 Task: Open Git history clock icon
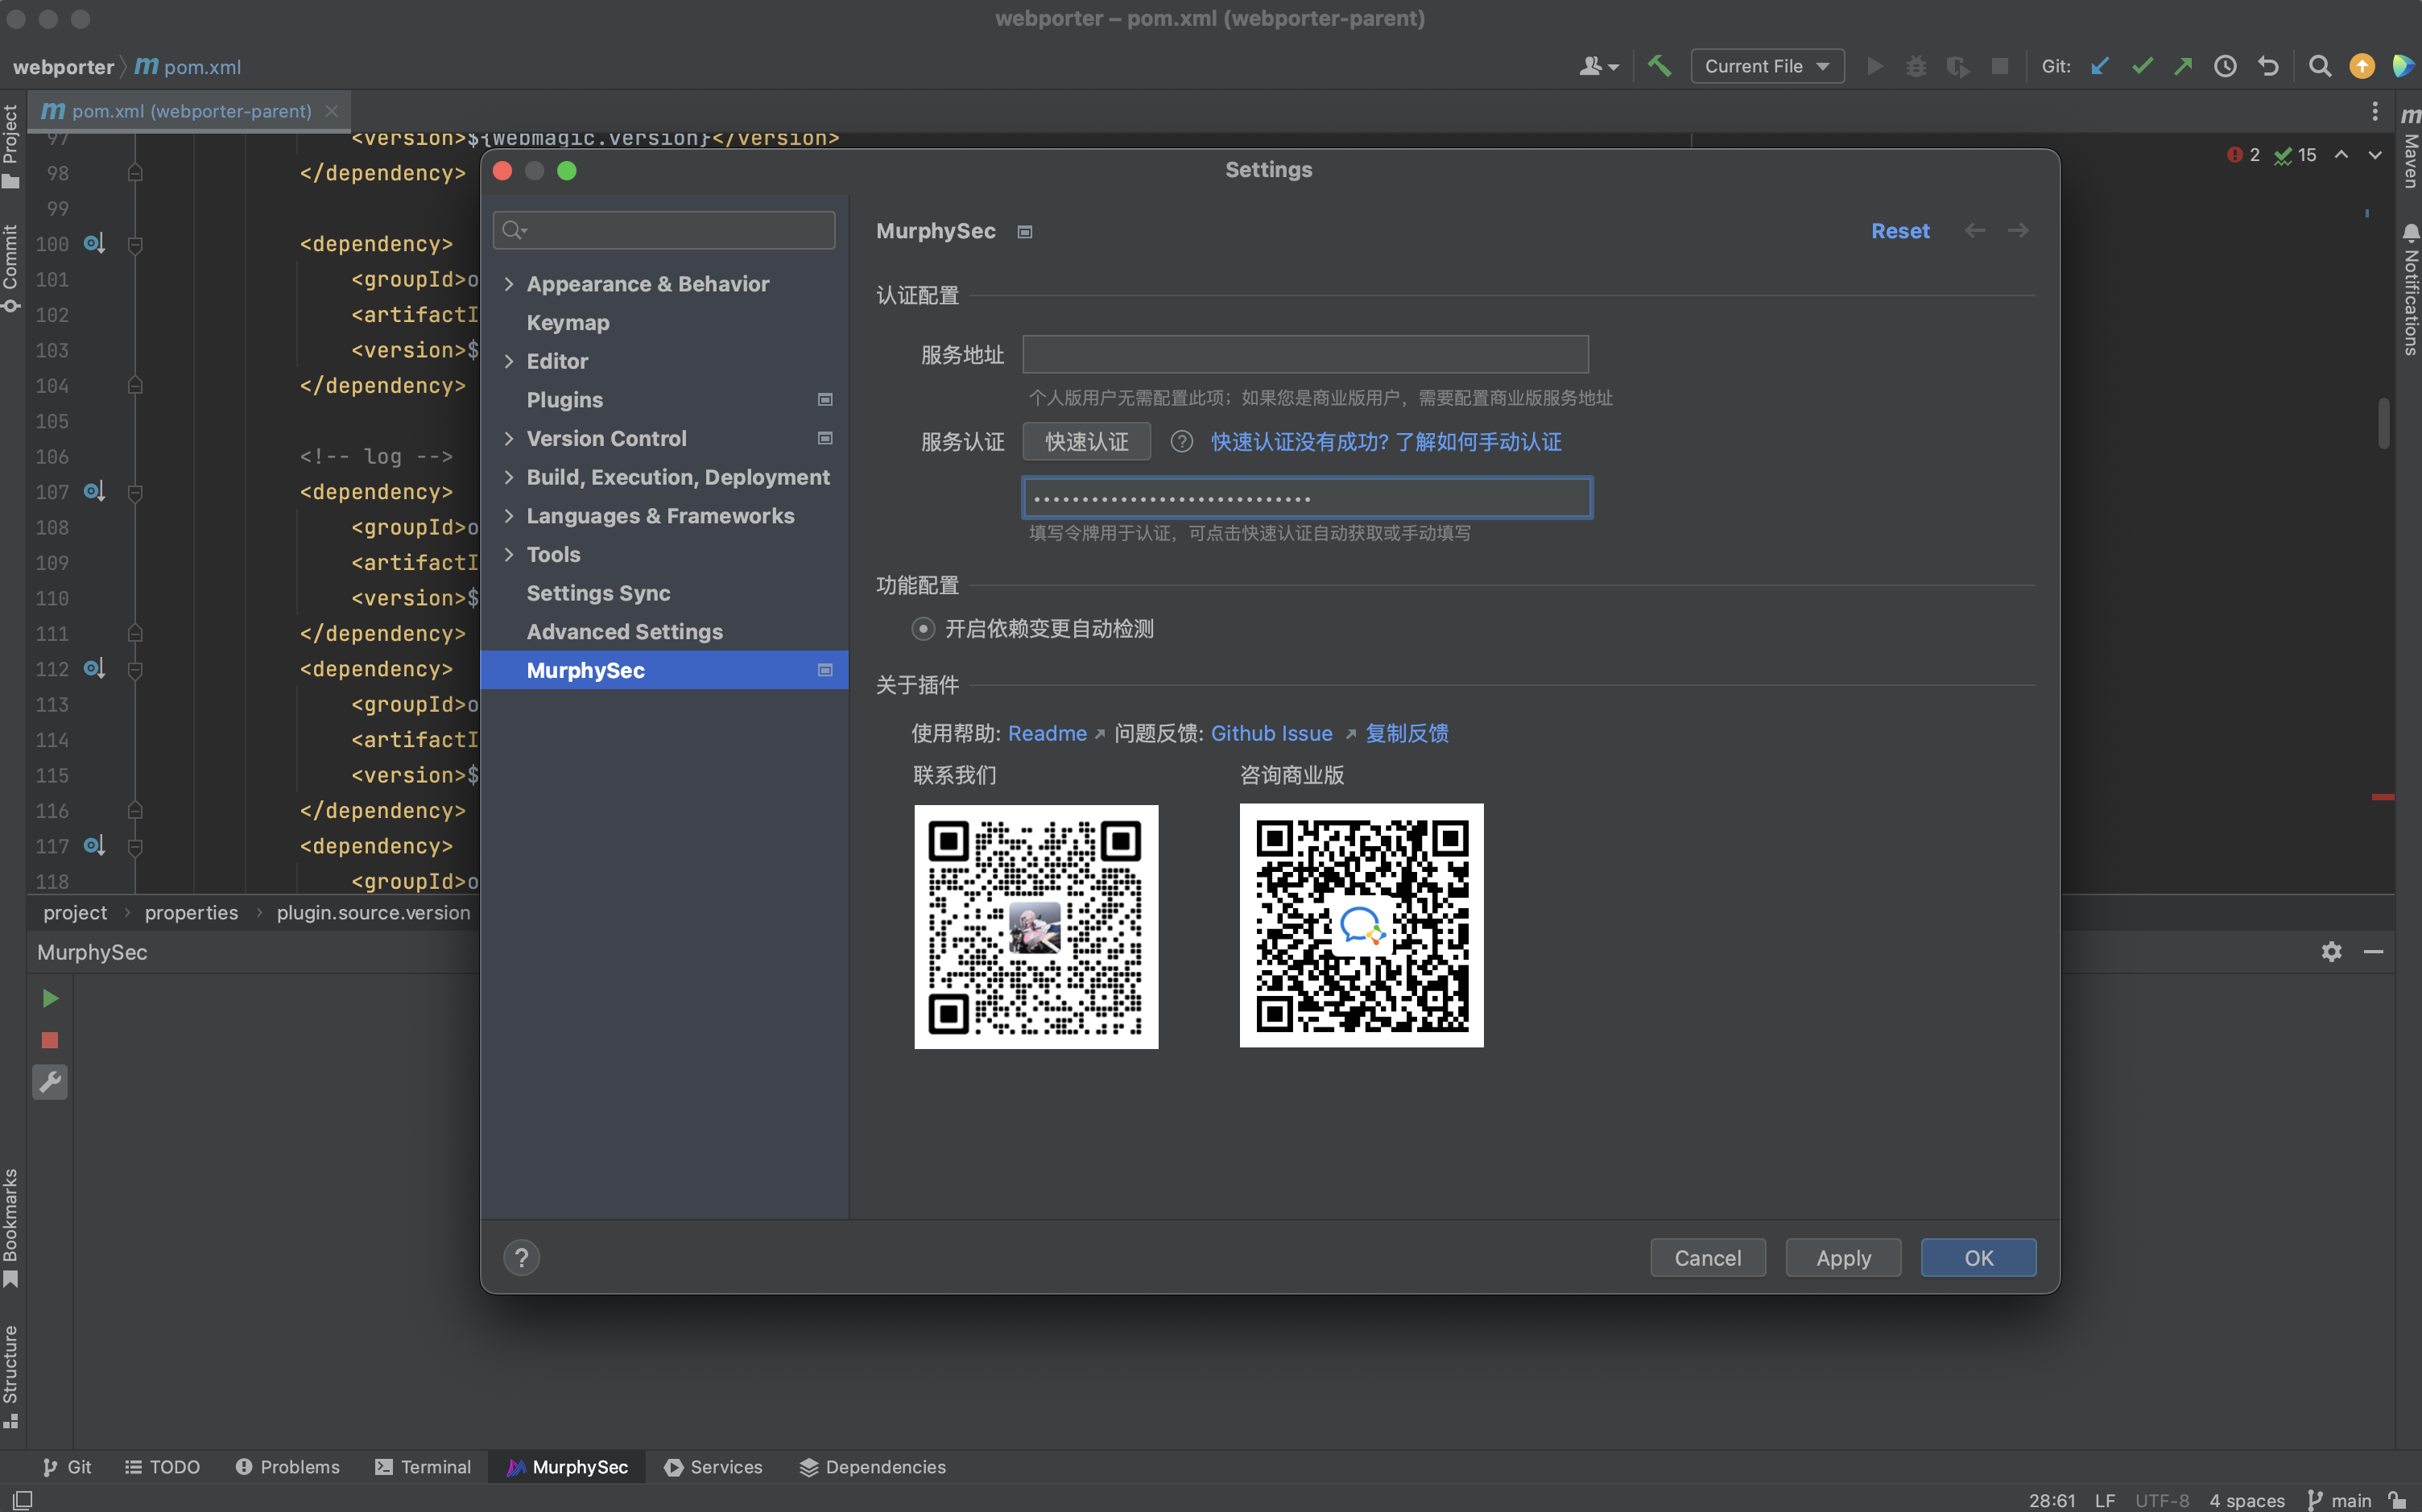pos(2225,66)
